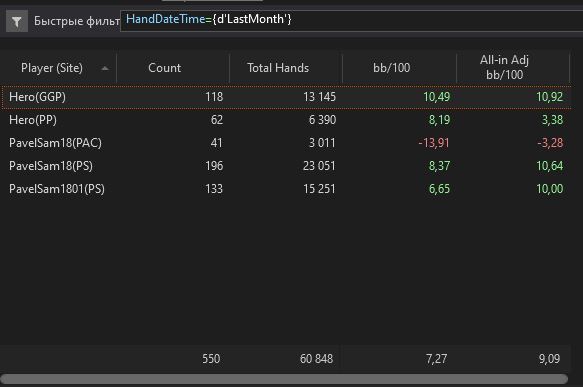Screen dimensions: 583x387
Task: Click Total Hands value 23 051
Action: tap(319, 166)
